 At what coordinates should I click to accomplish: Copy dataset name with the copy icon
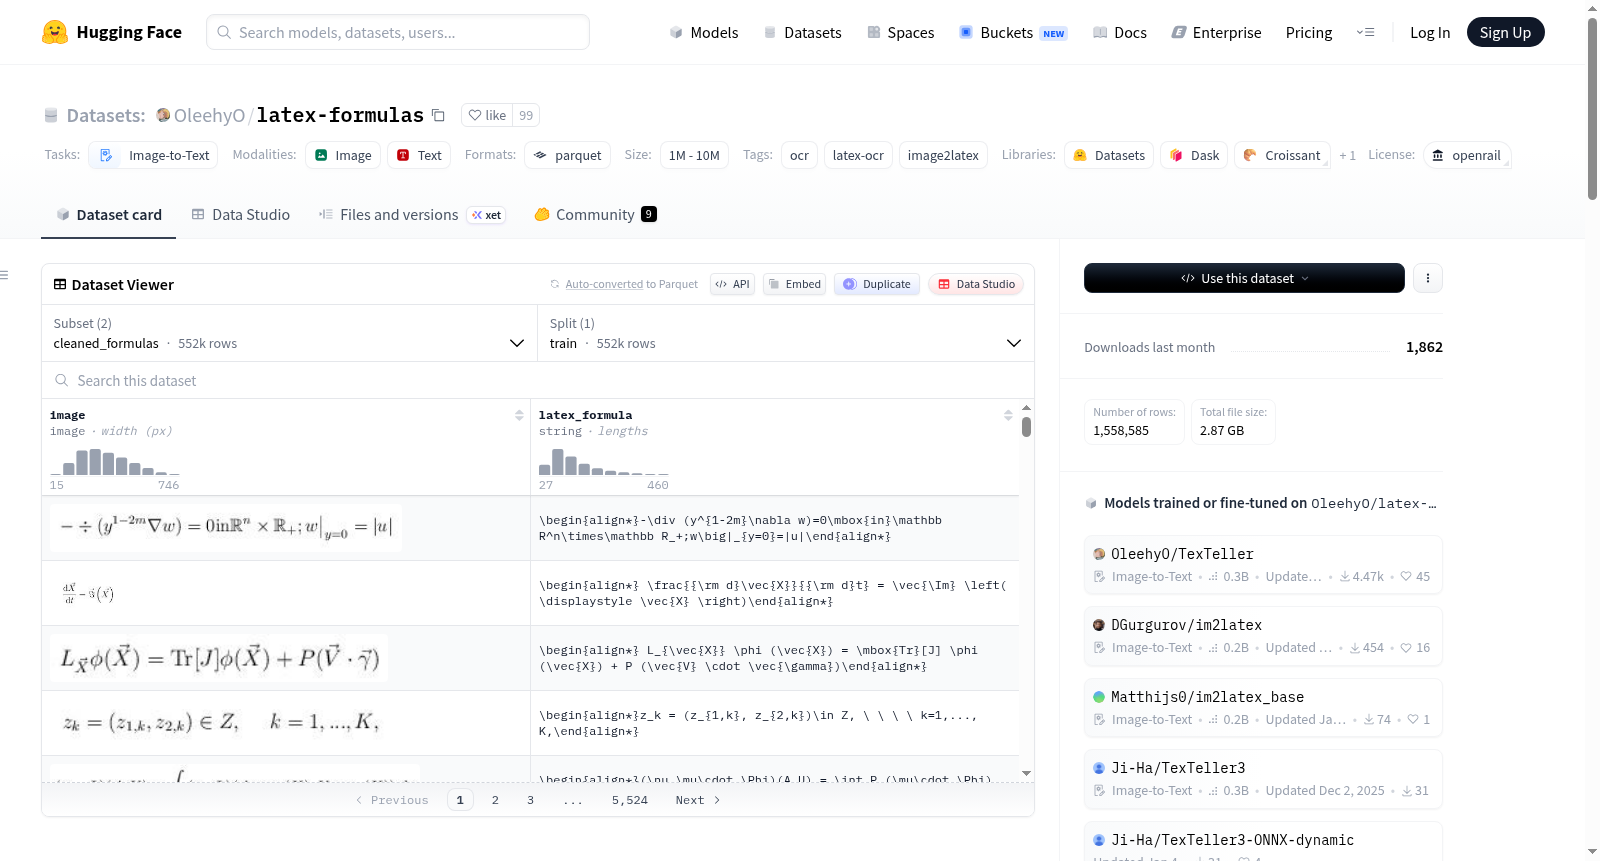point(438,115)
